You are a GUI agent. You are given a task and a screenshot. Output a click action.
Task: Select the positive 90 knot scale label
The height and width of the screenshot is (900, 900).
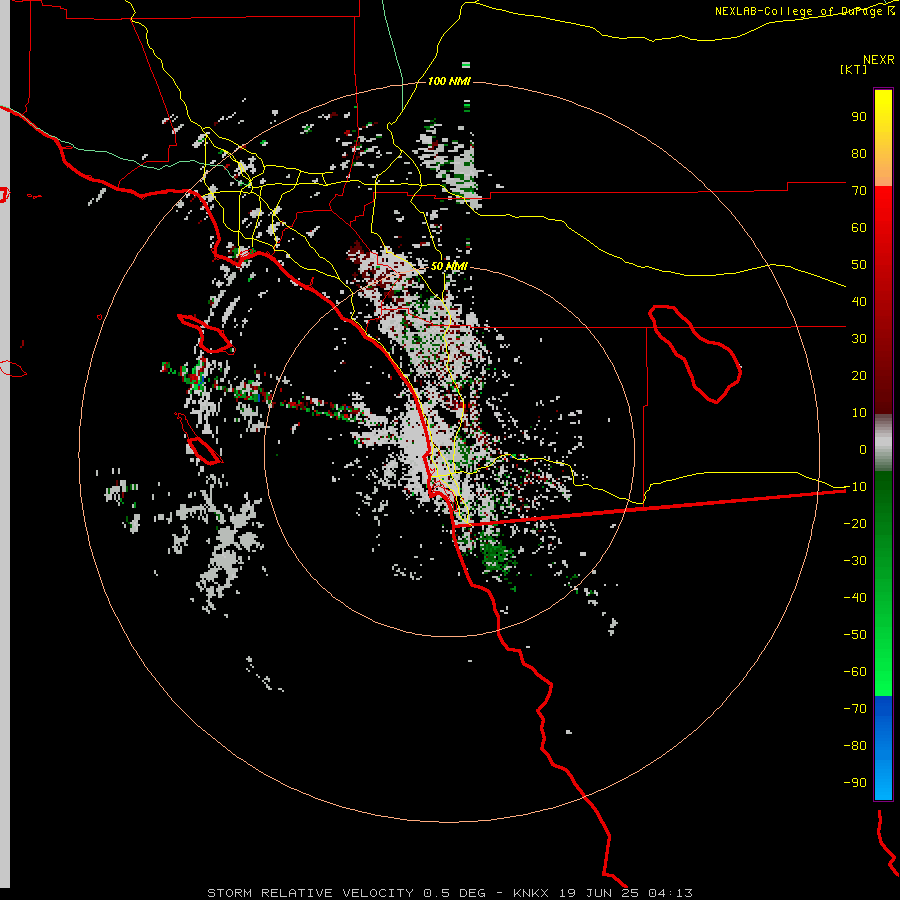(x=859, y=117)
